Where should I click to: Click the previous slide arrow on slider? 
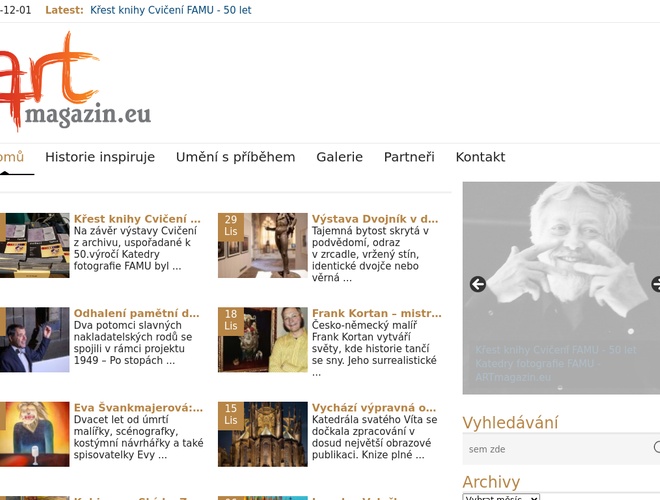[478, 284]
